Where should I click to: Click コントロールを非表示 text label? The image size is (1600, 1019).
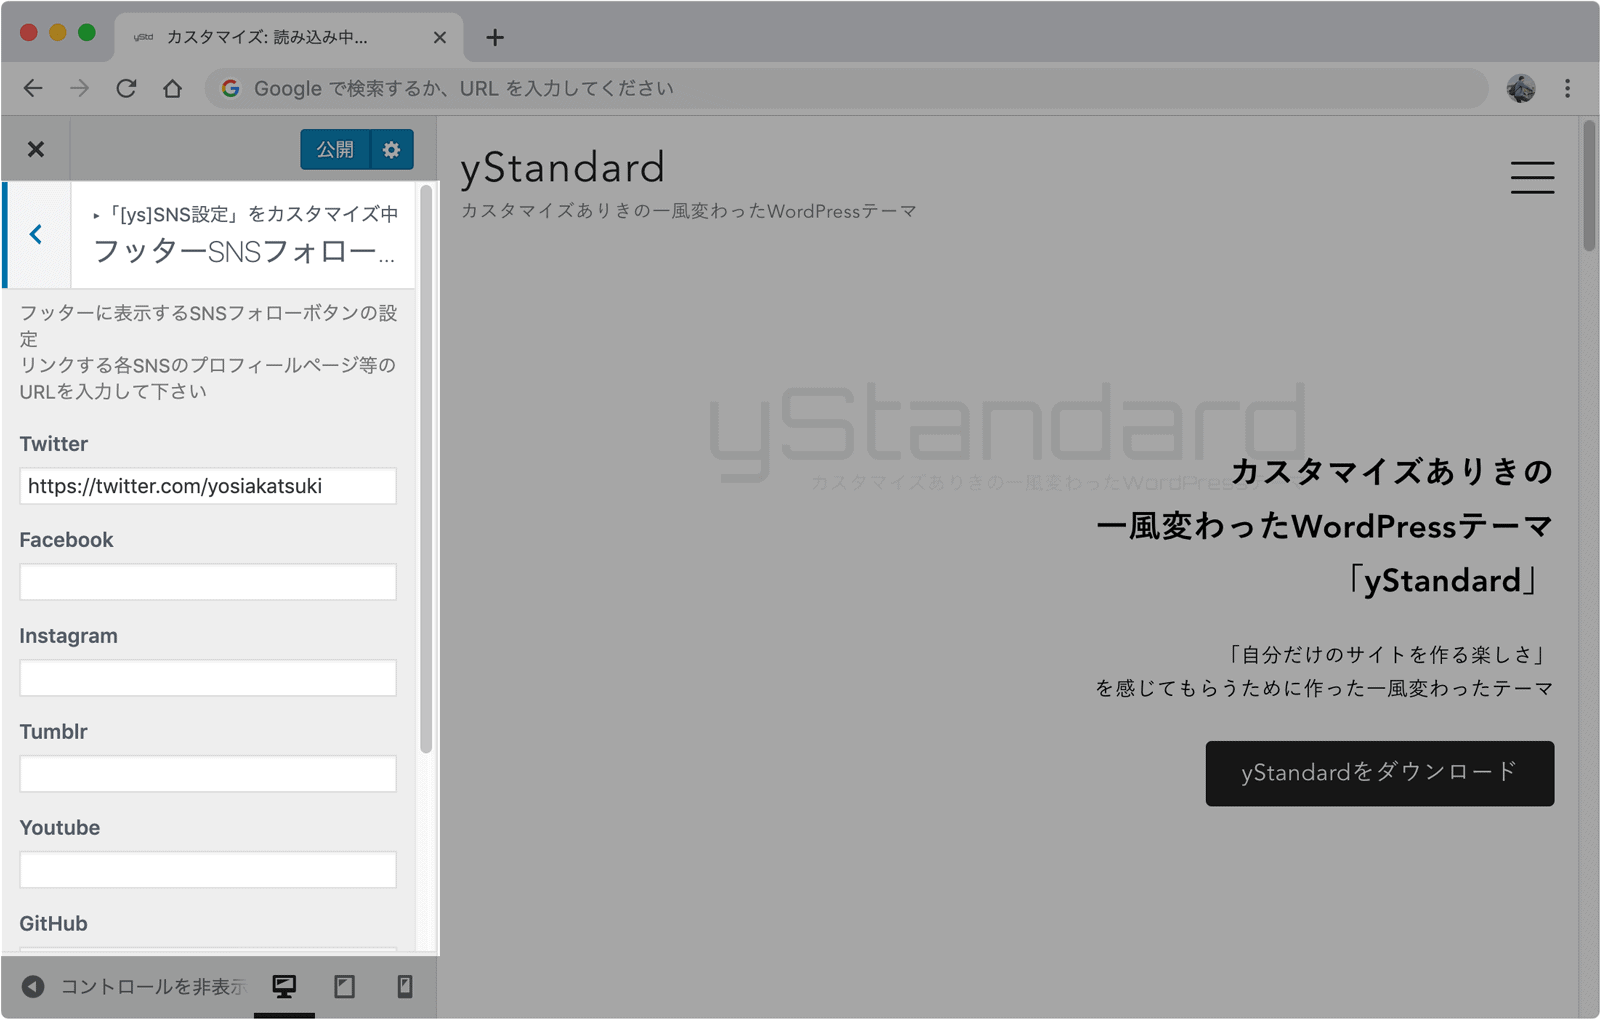153,987
